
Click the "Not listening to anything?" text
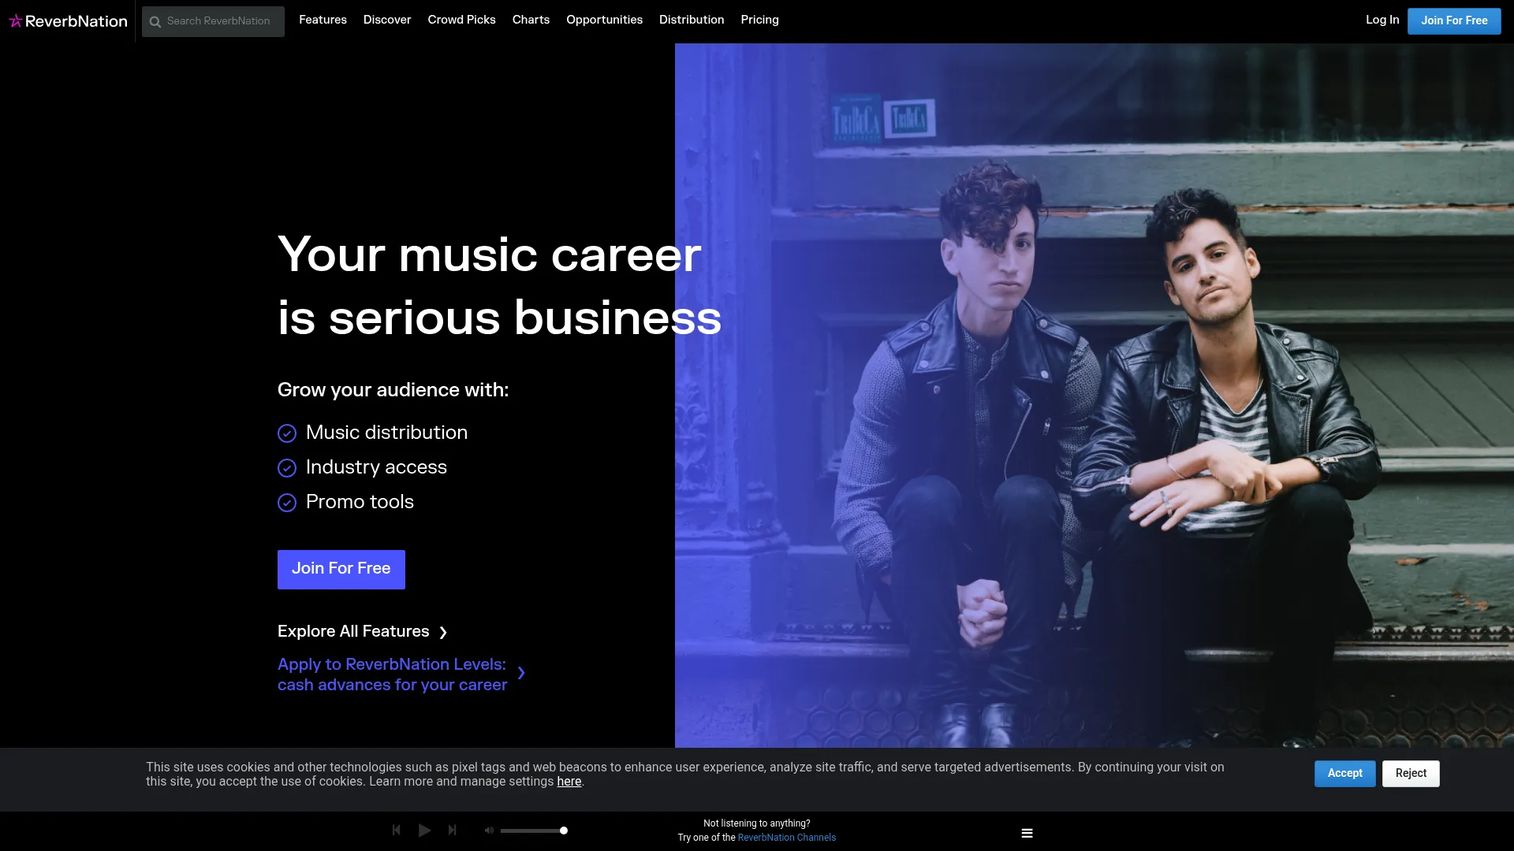coord(757,824)
